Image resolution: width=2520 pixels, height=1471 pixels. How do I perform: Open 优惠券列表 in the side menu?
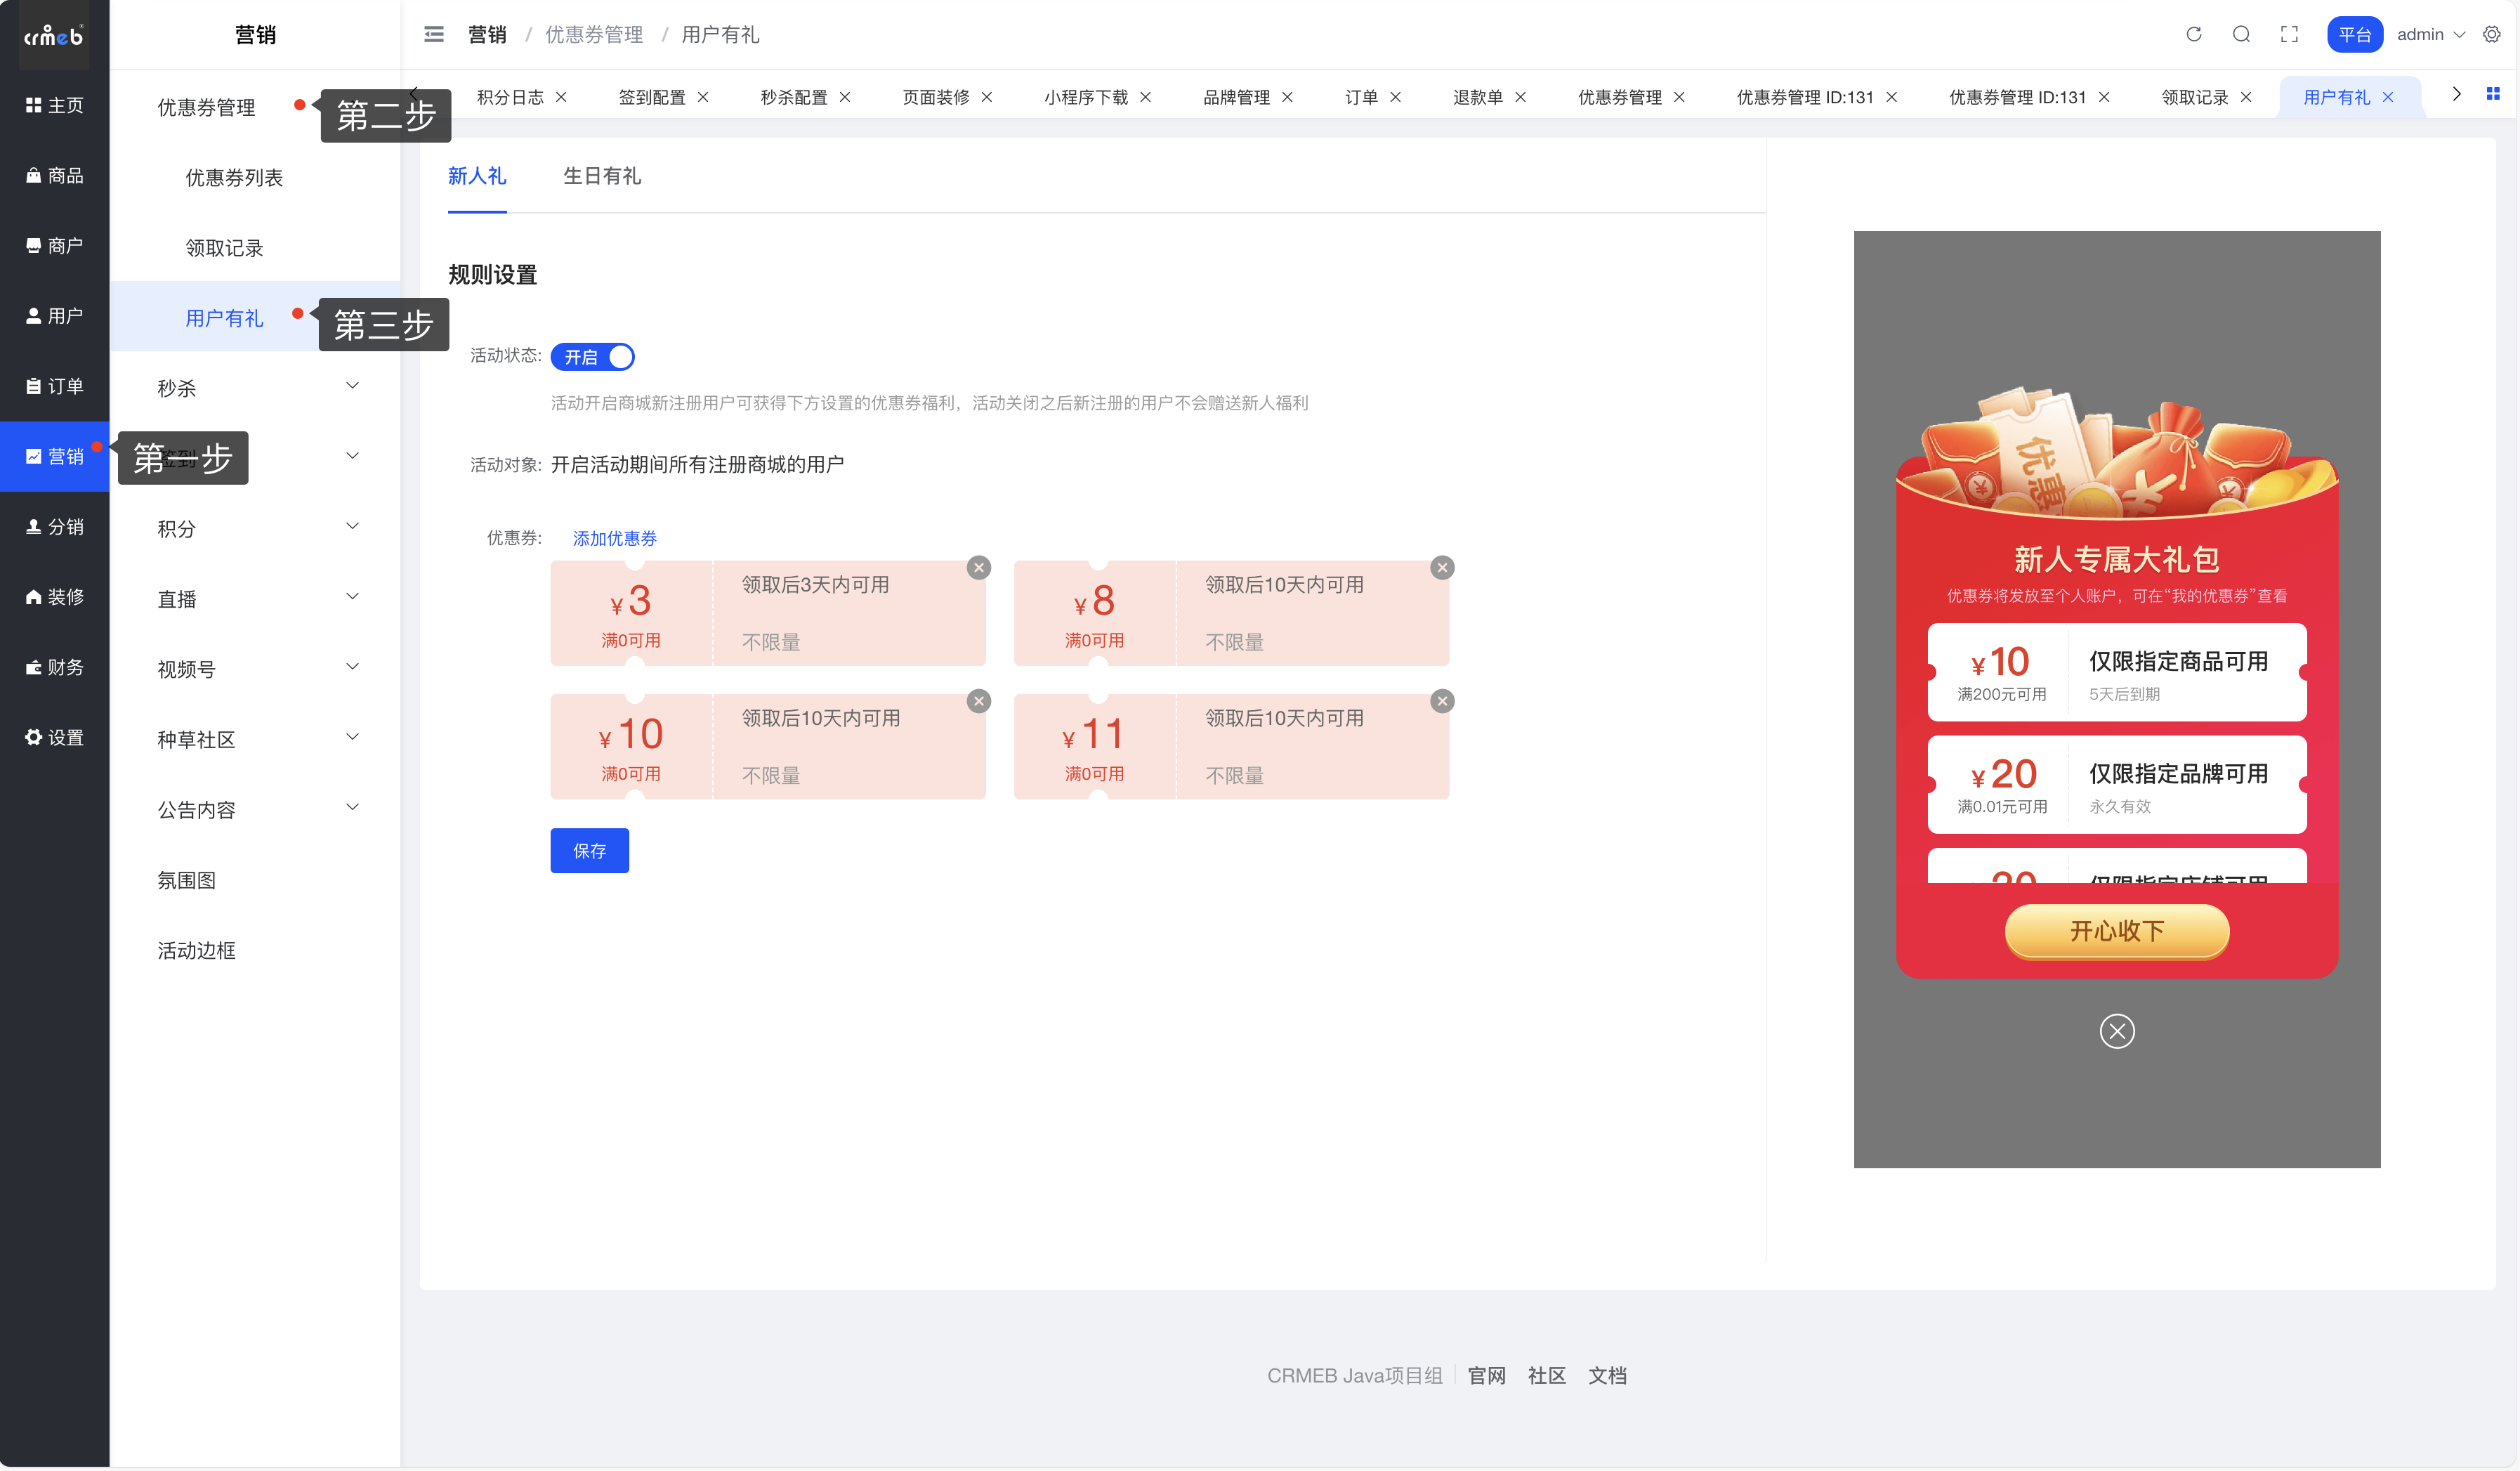point(234,178)
